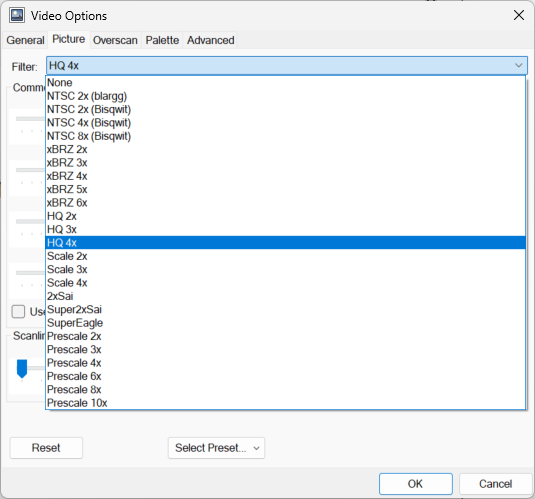
Task: Switch to the General tab
Action: click(x=26, y=40)
